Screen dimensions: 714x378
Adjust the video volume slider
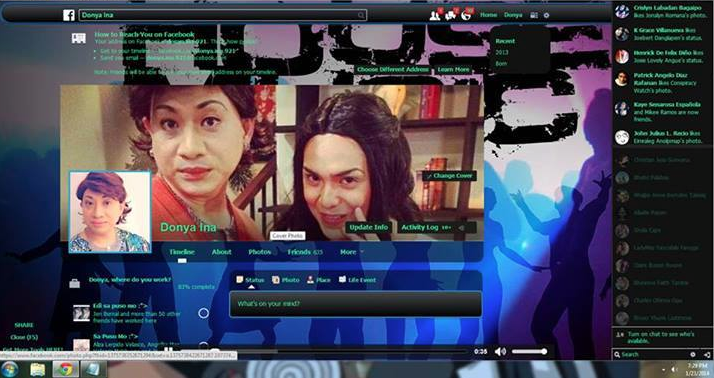coord(529,351)
